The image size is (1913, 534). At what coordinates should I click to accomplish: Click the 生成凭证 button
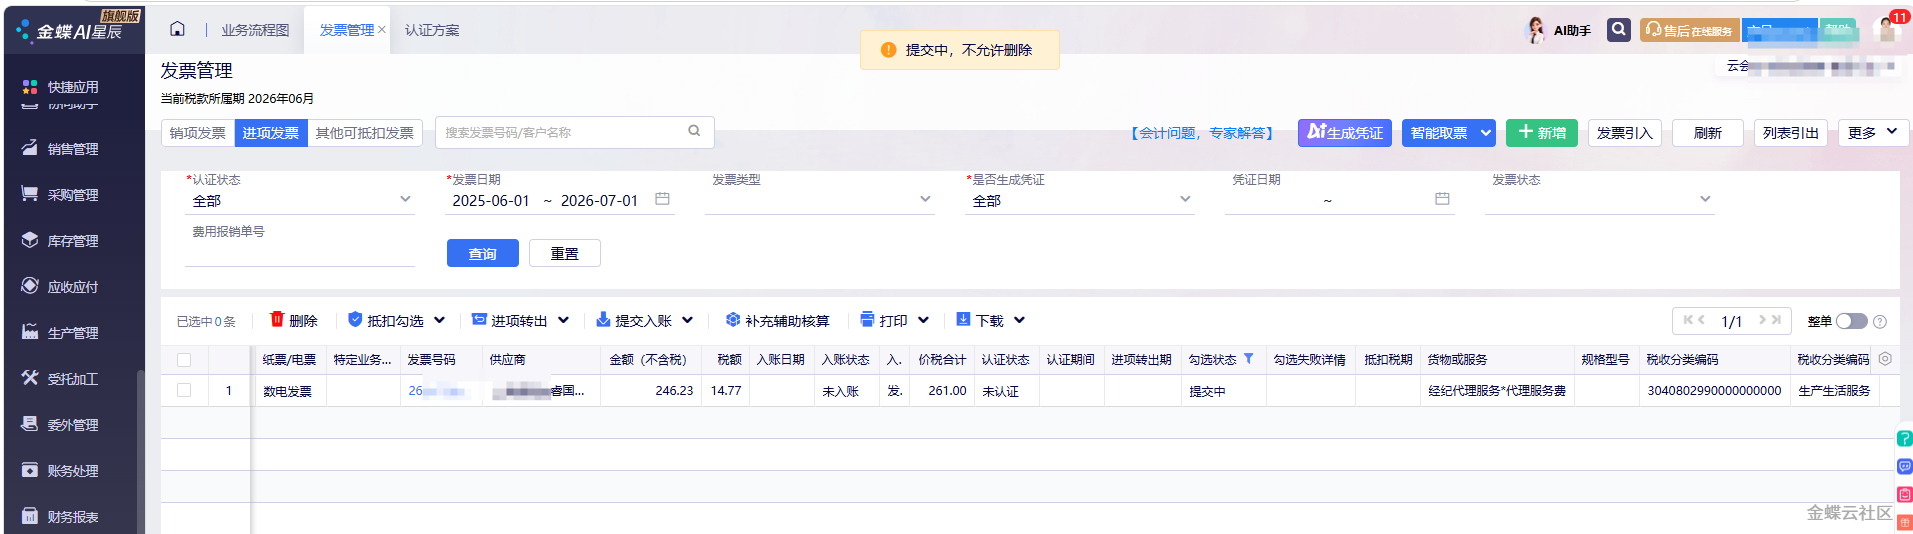tap(1345, 132)
